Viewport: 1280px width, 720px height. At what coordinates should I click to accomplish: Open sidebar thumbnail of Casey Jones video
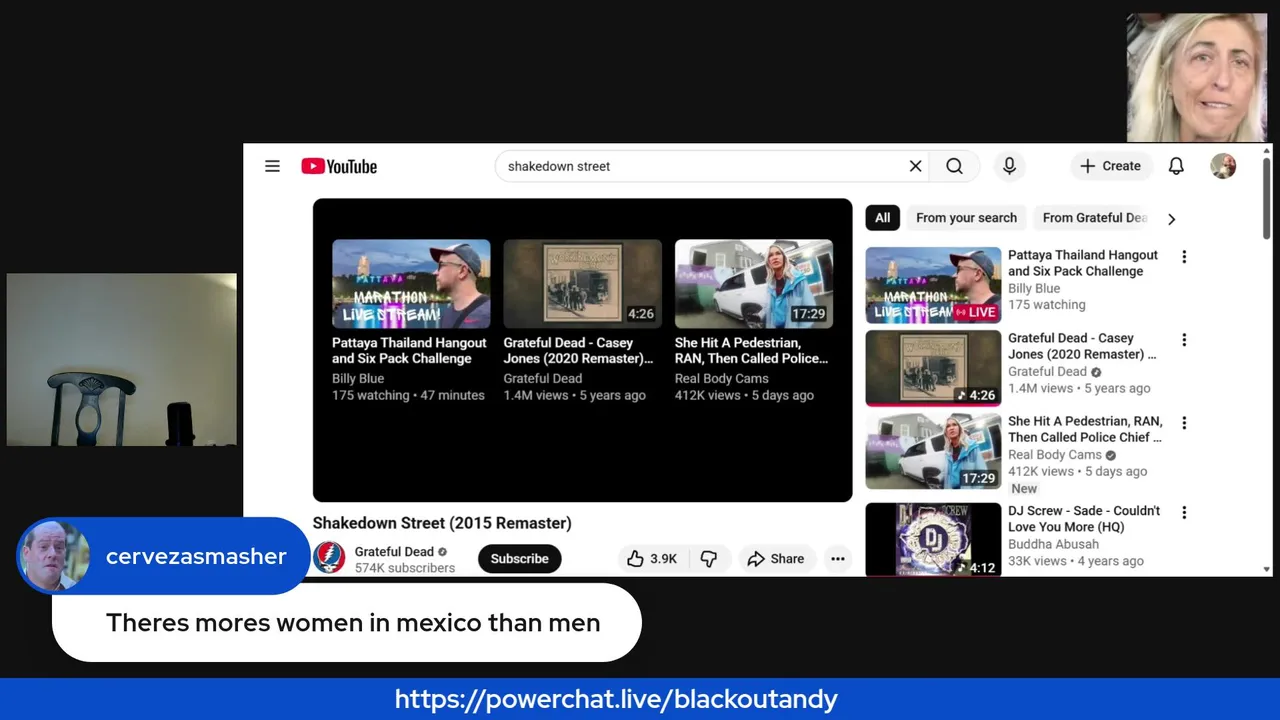point(933,368)
